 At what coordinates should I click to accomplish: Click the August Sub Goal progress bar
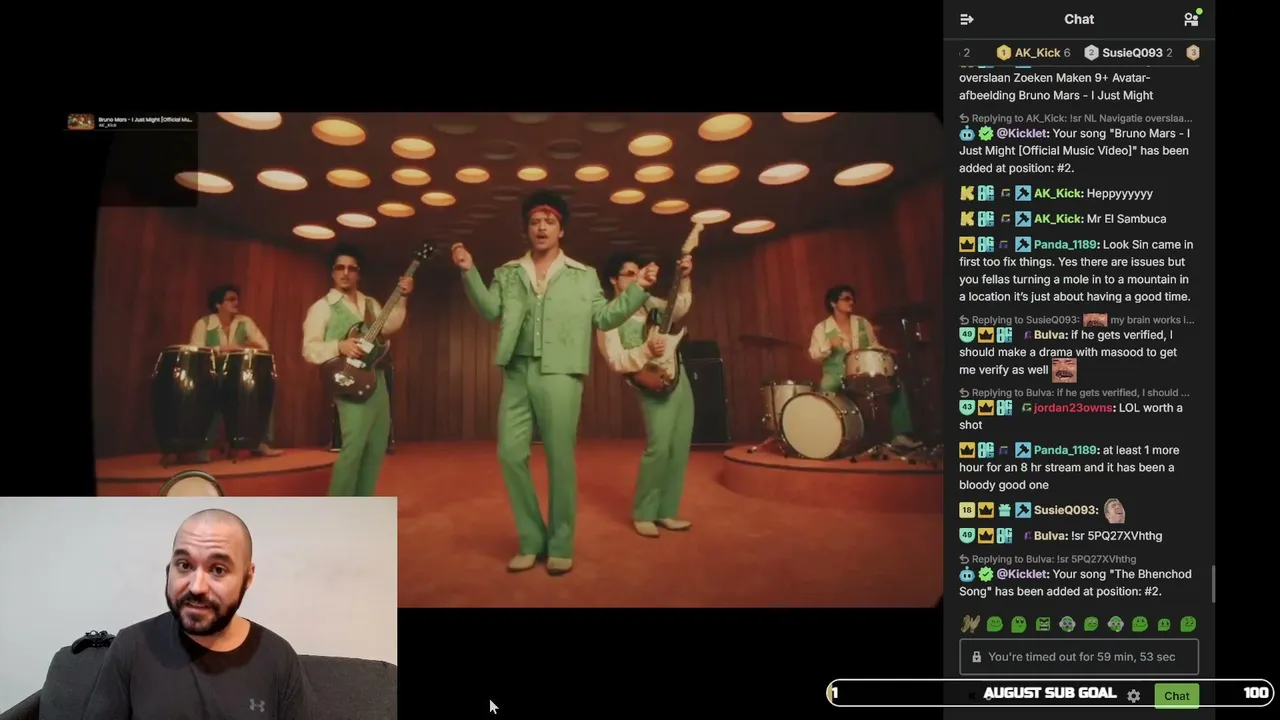click(x=1049, y=693)
